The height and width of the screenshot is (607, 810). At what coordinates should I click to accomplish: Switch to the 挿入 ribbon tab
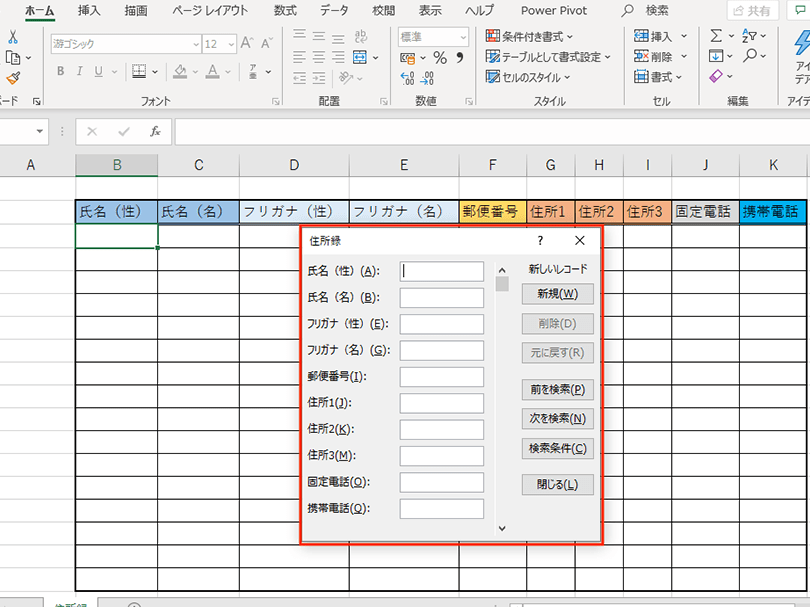point(89,10)
